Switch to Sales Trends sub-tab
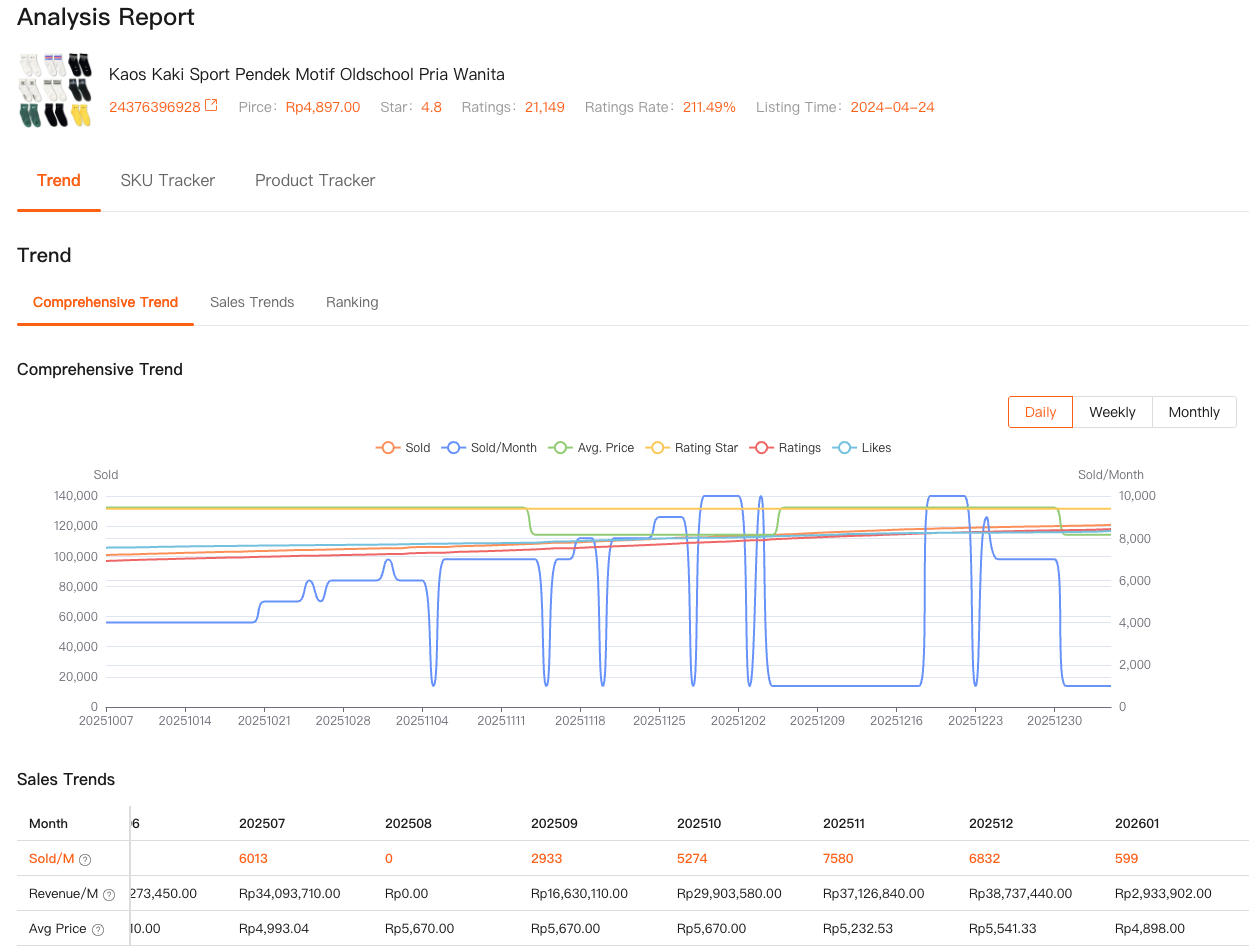Viewport: 1250px width, 952px height. 252,302
